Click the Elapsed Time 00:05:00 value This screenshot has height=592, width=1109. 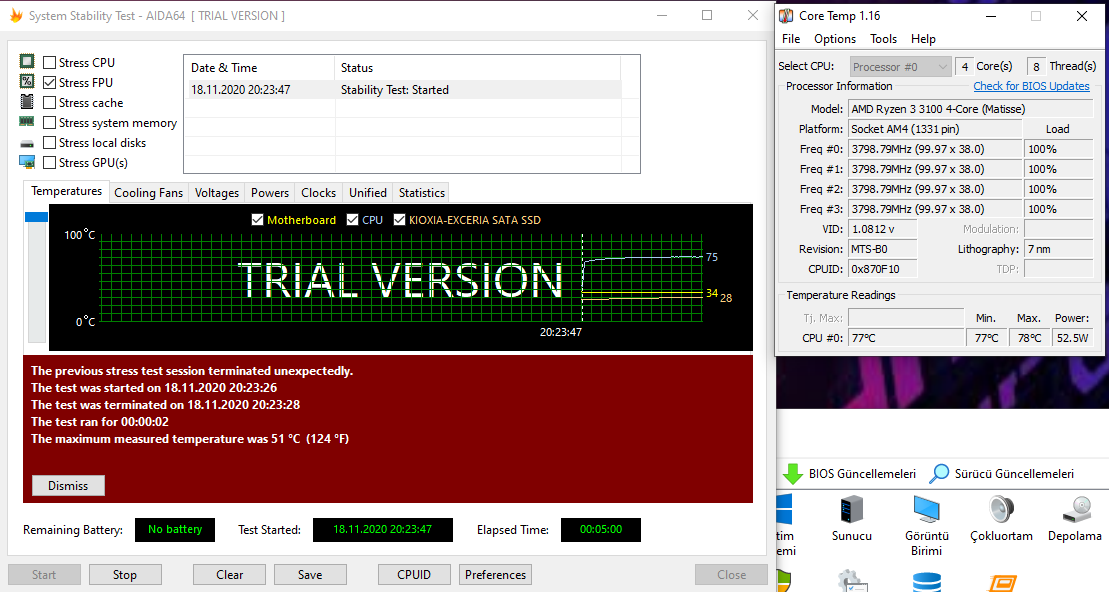click(x=600, y=530)
